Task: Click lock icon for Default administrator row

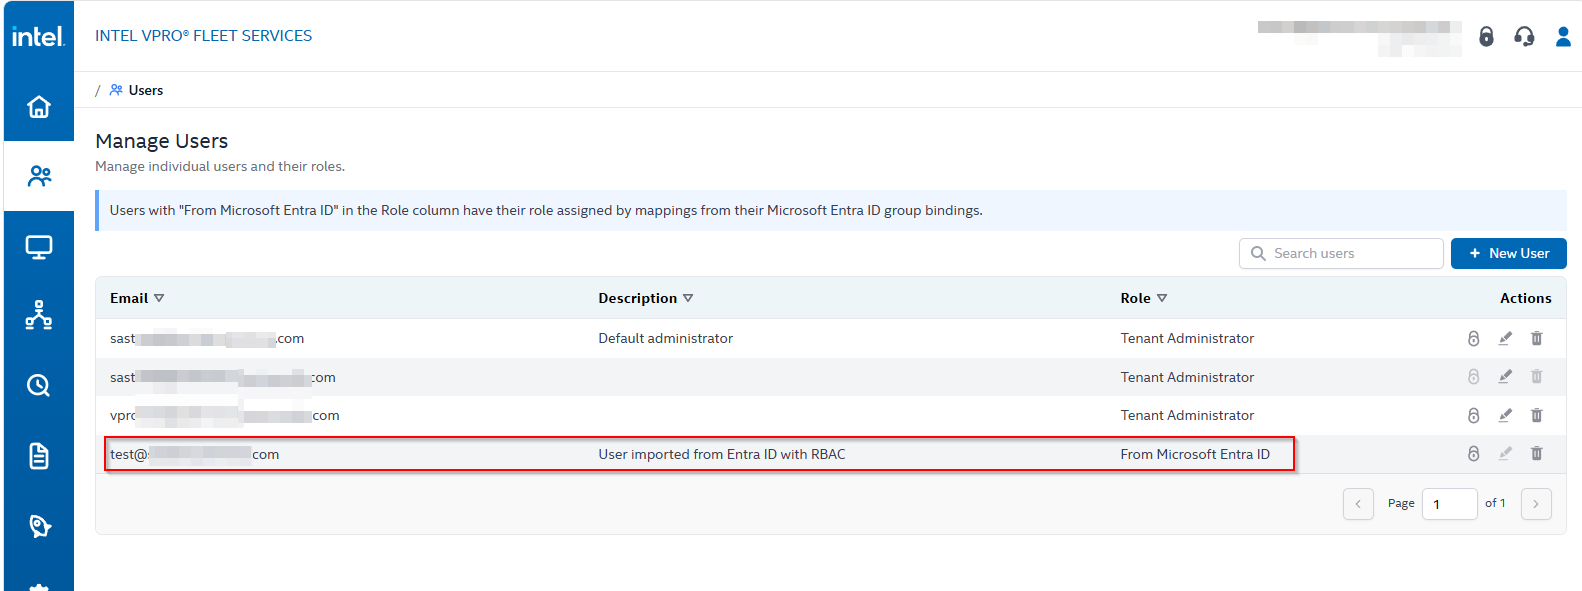Action: pos(1473,338)
